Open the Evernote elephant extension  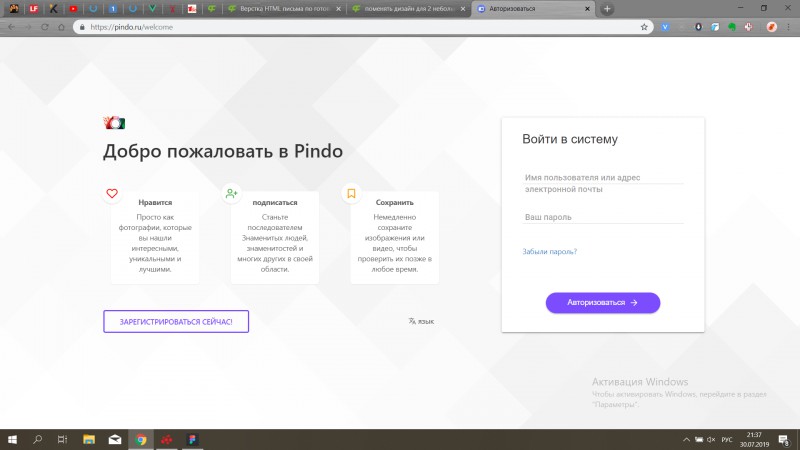click(732, 27)
